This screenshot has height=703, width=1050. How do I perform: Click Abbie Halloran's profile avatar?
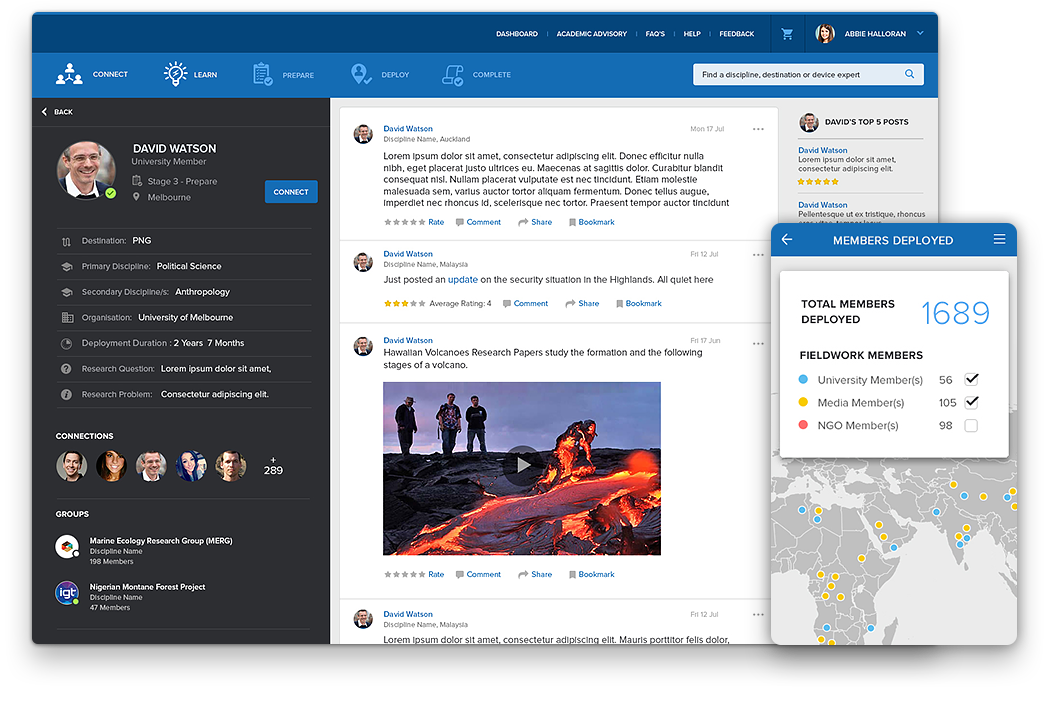[x=825, y=33]
